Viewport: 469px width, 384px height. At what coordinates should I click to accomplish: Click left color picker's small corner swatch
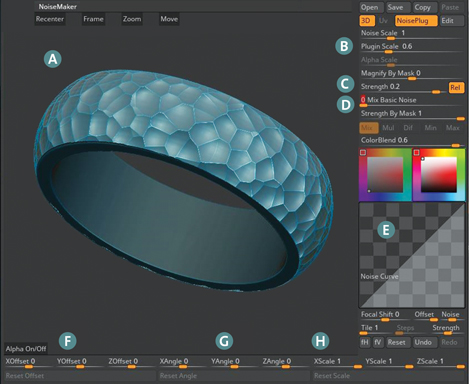tap(363, 152)
